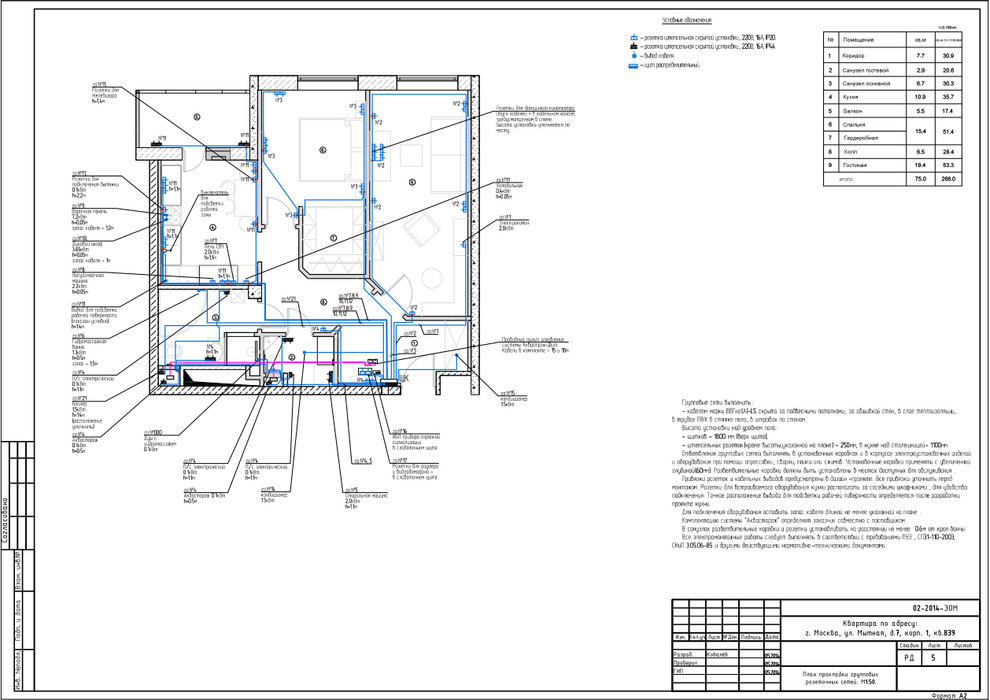Select the distribution board legend symbol
The width and height of the screenshot is (990, 700).
click(x=634, y=65)
